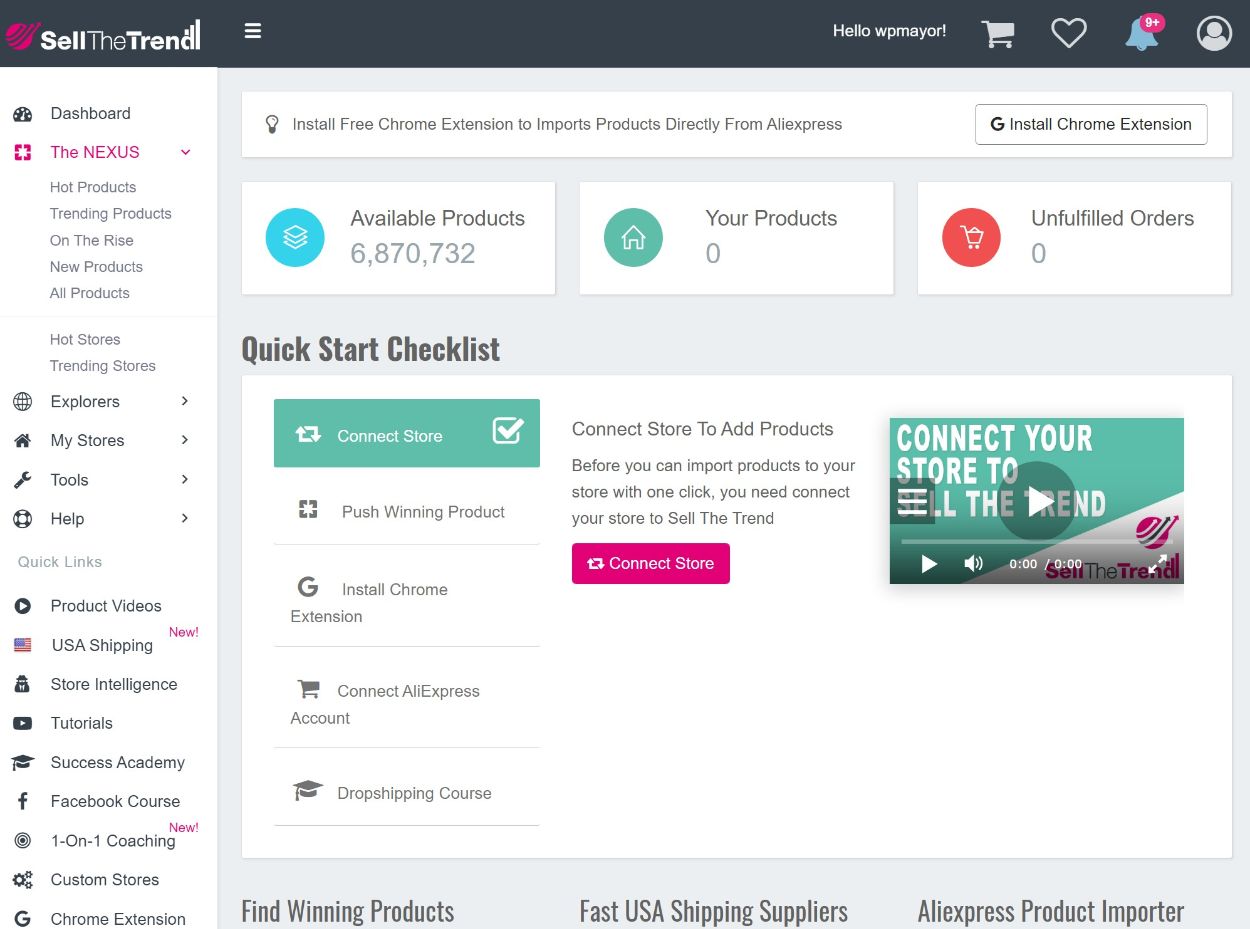Play video using bottom-left play control
This screenshot has width=1250, height=929.
[x=929, y=564]
